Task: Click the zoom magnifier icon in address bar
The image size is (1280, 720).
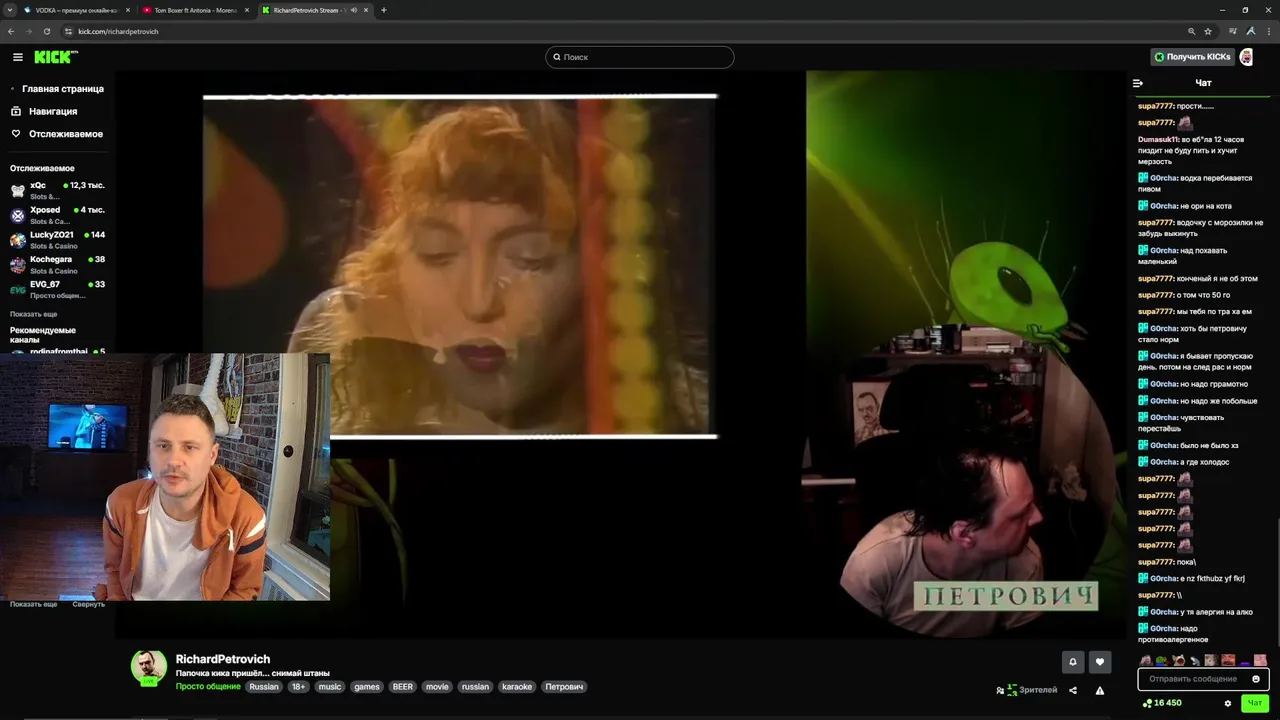Action: [1192, 31]
